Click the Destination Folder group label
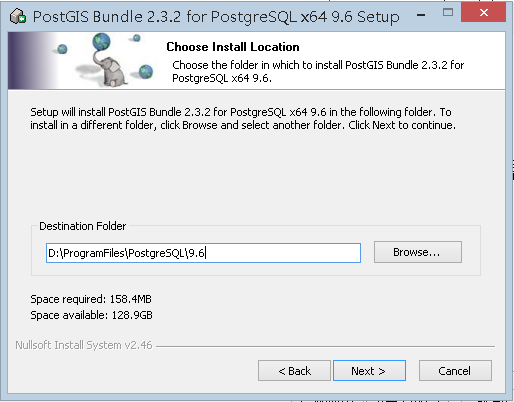The image size is (514, 402). click(83, 226)
